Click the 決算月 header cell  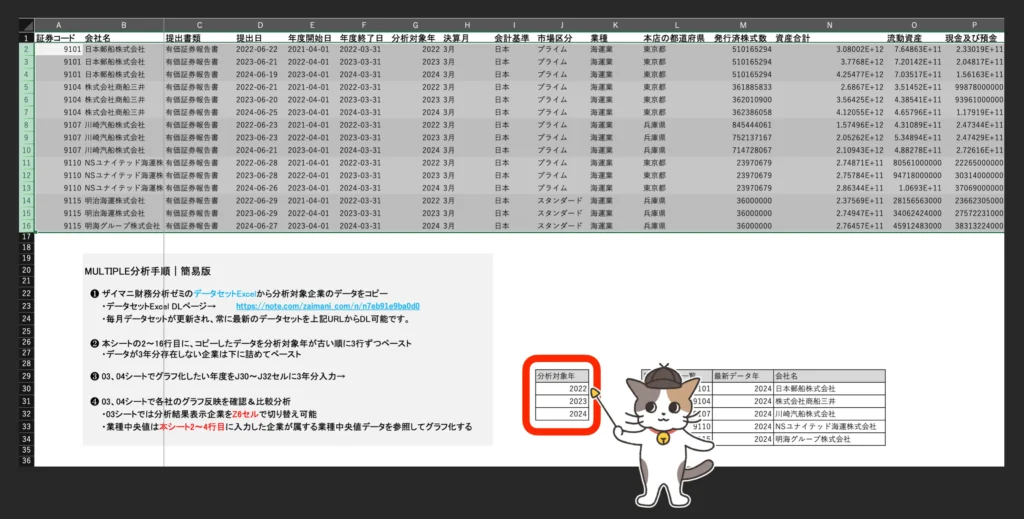click(x=467, y=39)
